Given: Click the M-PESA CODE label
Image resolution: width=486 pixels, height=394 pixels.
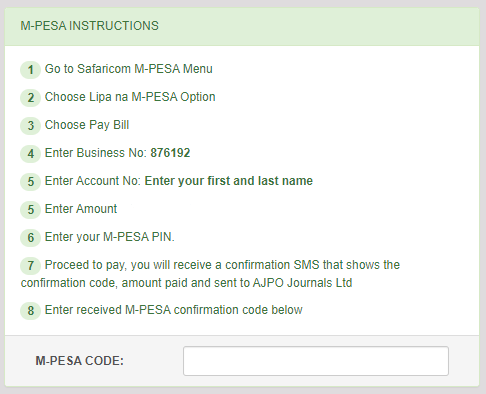Looking at the screenshot, I should click(80, 361).
